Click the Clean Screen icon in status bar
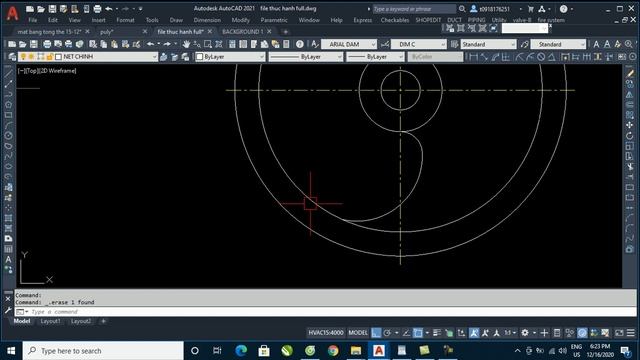640x360 pixels. [619, 333]
